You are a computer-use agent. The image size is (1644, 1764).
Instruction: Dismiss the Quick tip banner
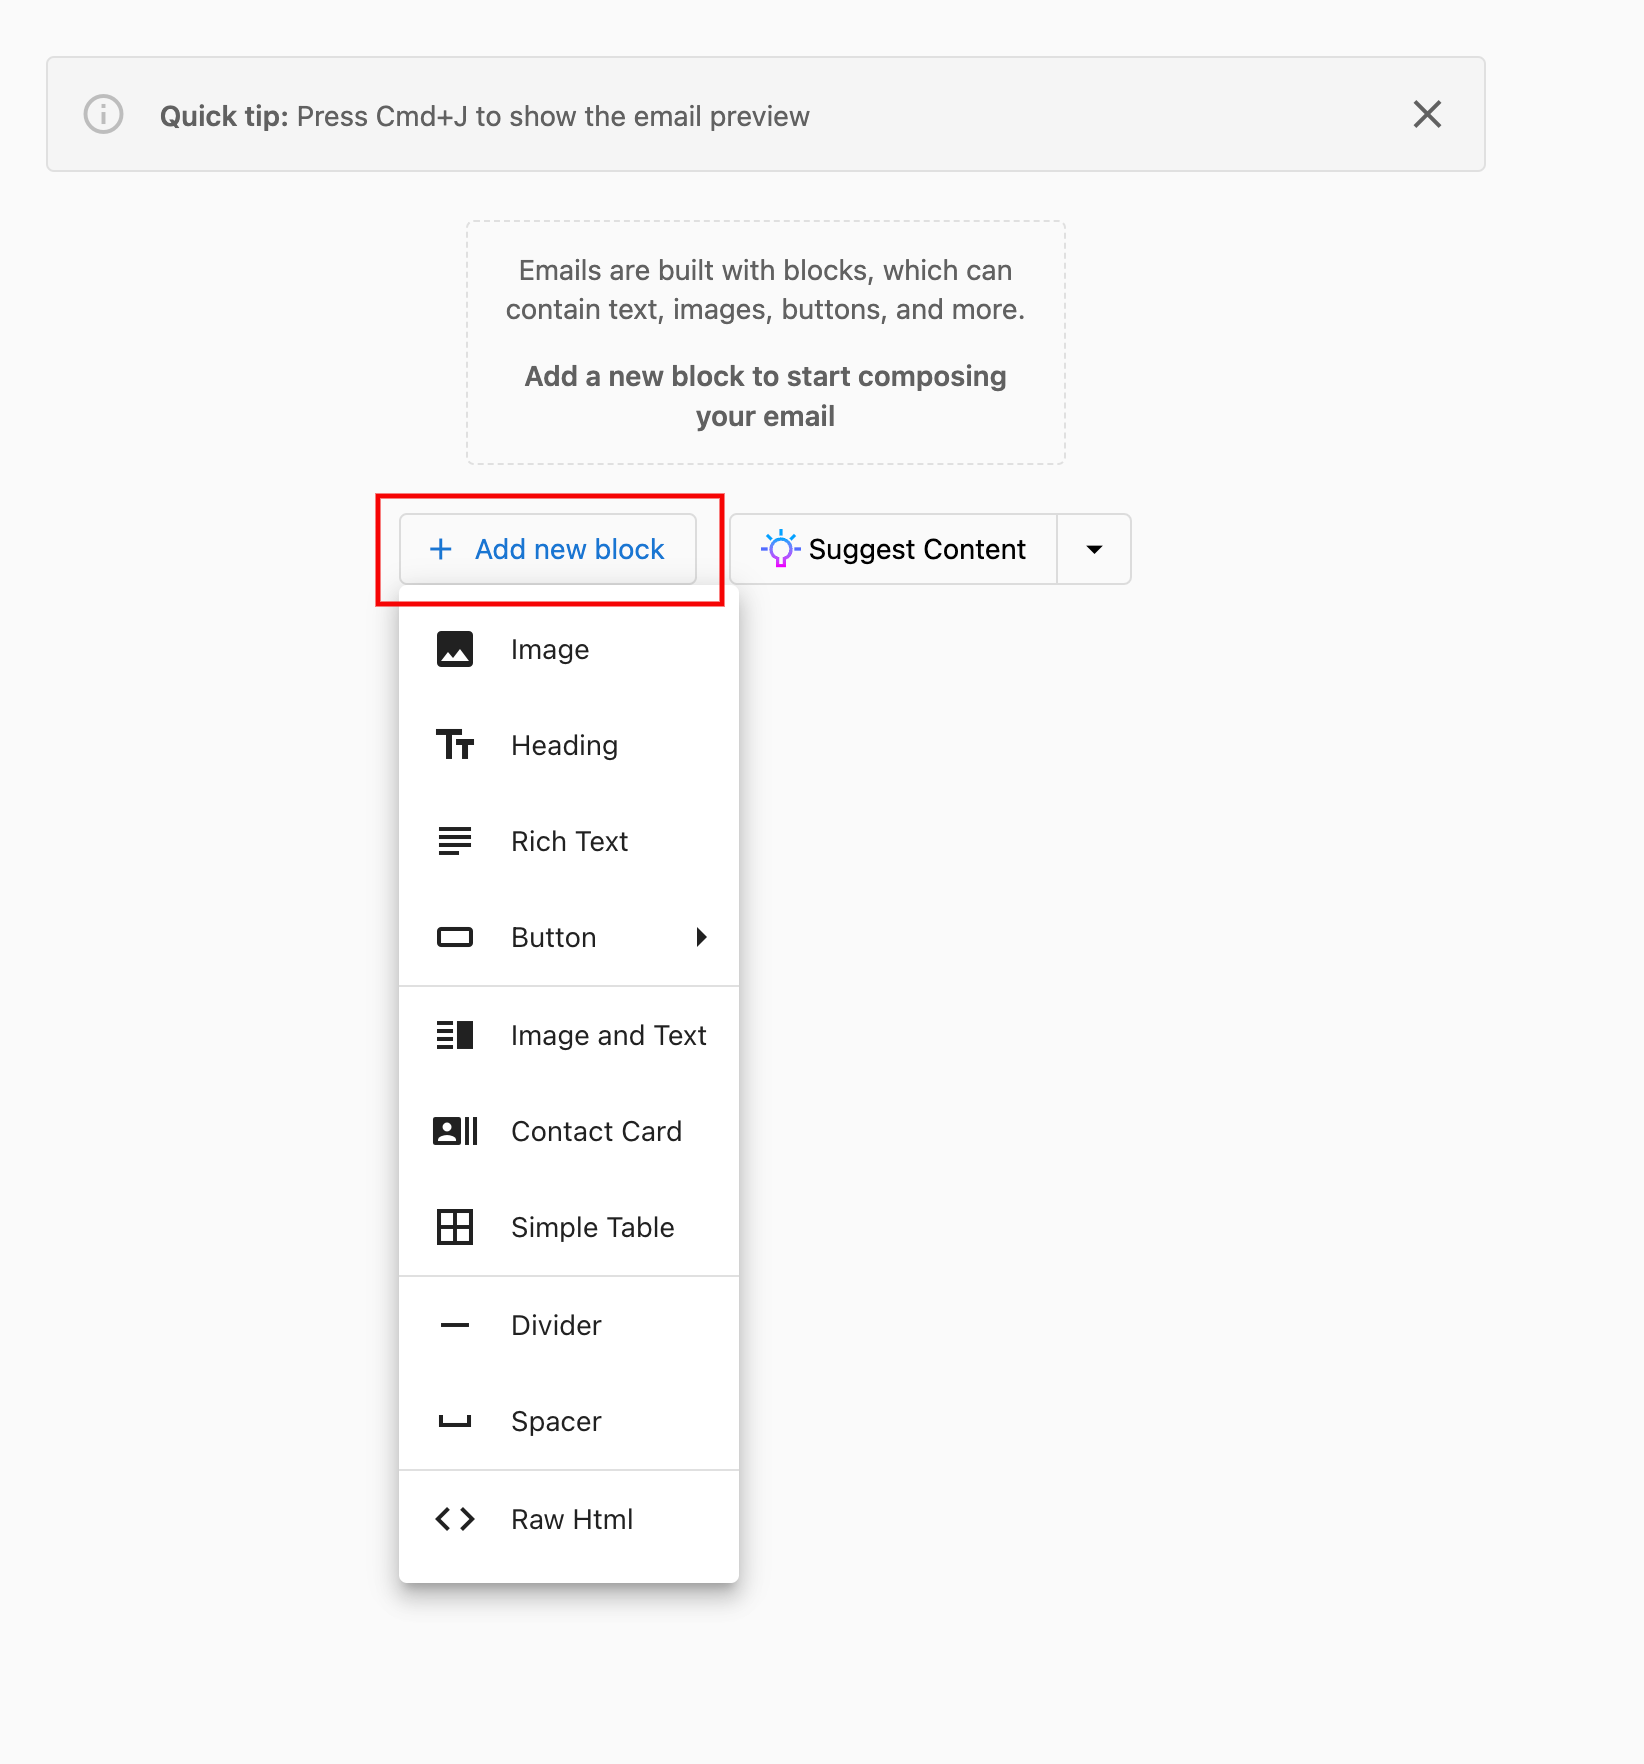[1427, 114]
